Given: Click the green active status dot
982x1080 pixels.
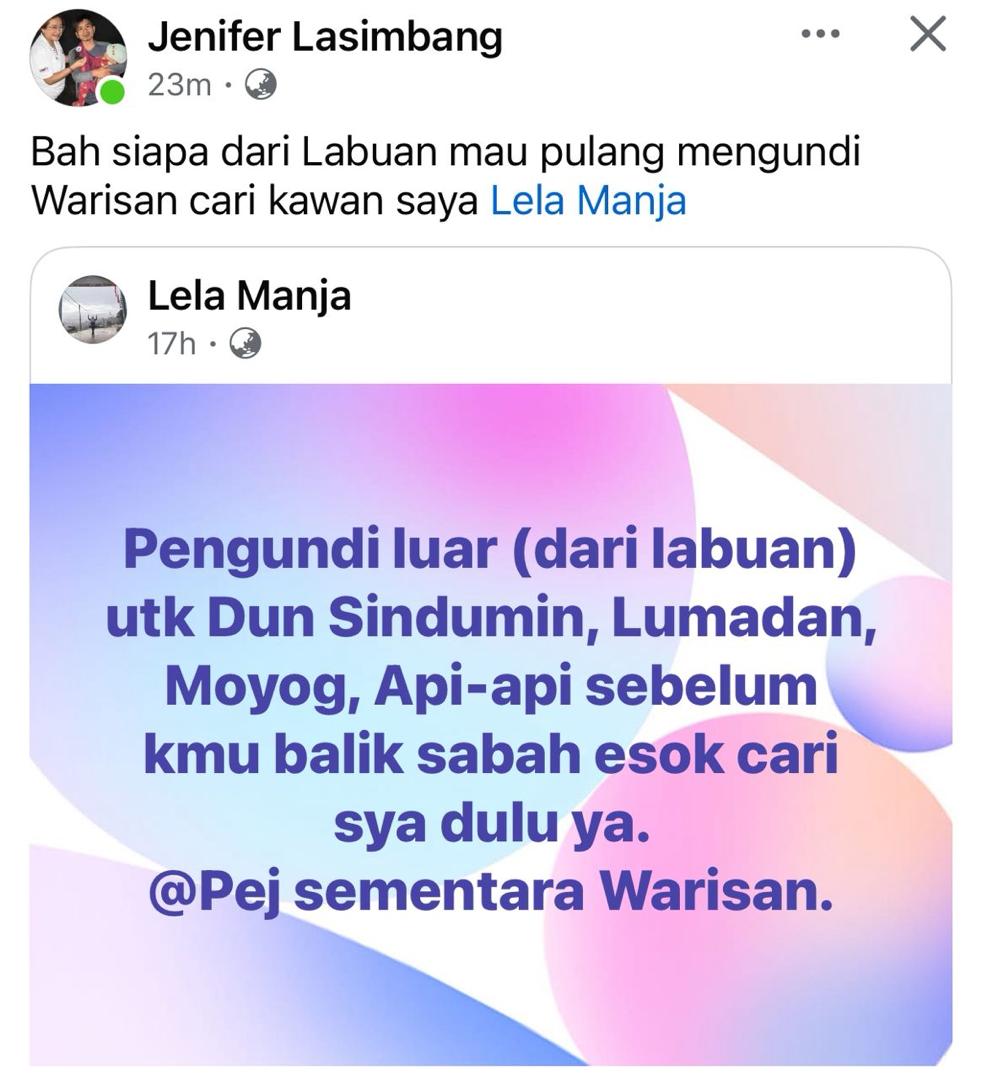Looking at the screenshot, I should pos(112,91).
